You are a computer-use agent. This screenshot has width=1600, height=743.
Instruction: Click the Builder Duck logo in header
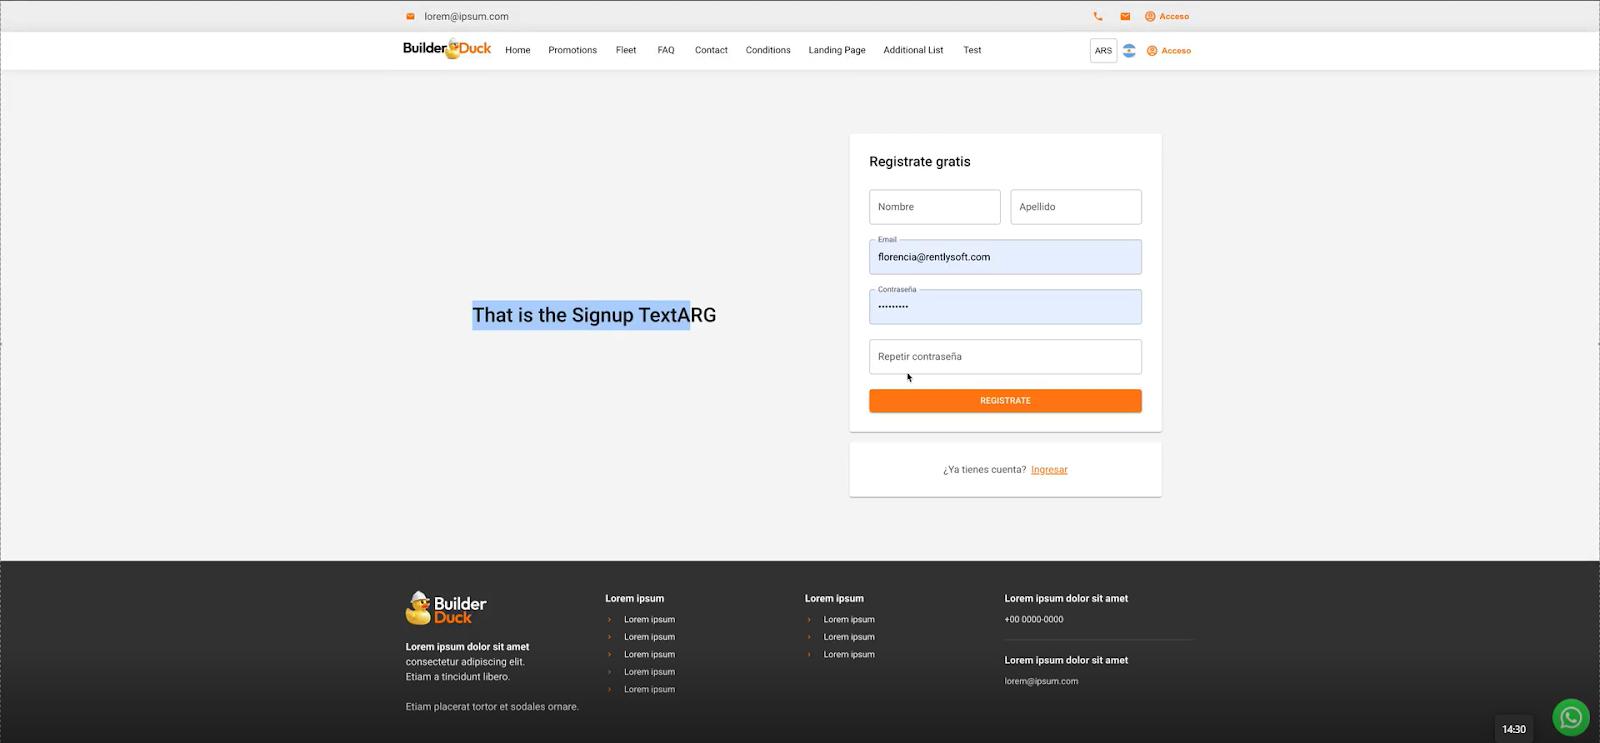click(447, 49)
